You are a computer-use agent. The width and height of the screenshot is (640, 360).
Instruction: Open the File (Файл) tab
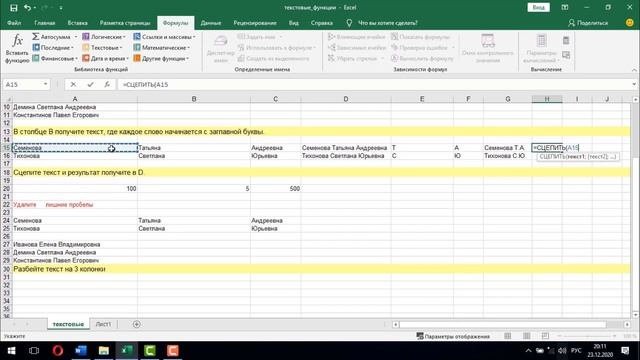14,23
